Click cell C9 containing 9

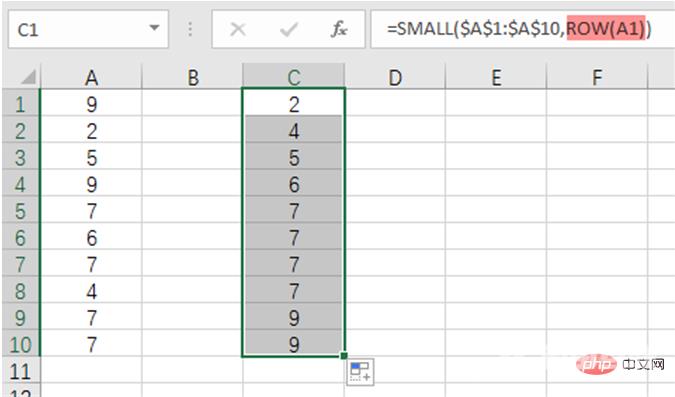(294, 316)
